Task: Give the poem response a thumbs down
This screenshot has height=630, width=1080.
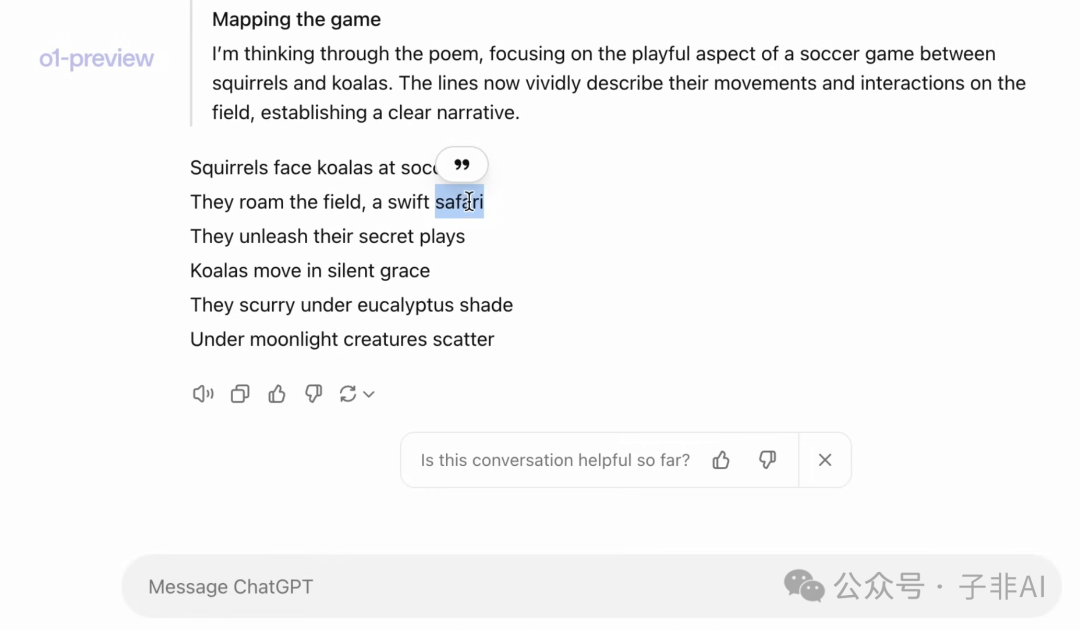Action: 313,394
